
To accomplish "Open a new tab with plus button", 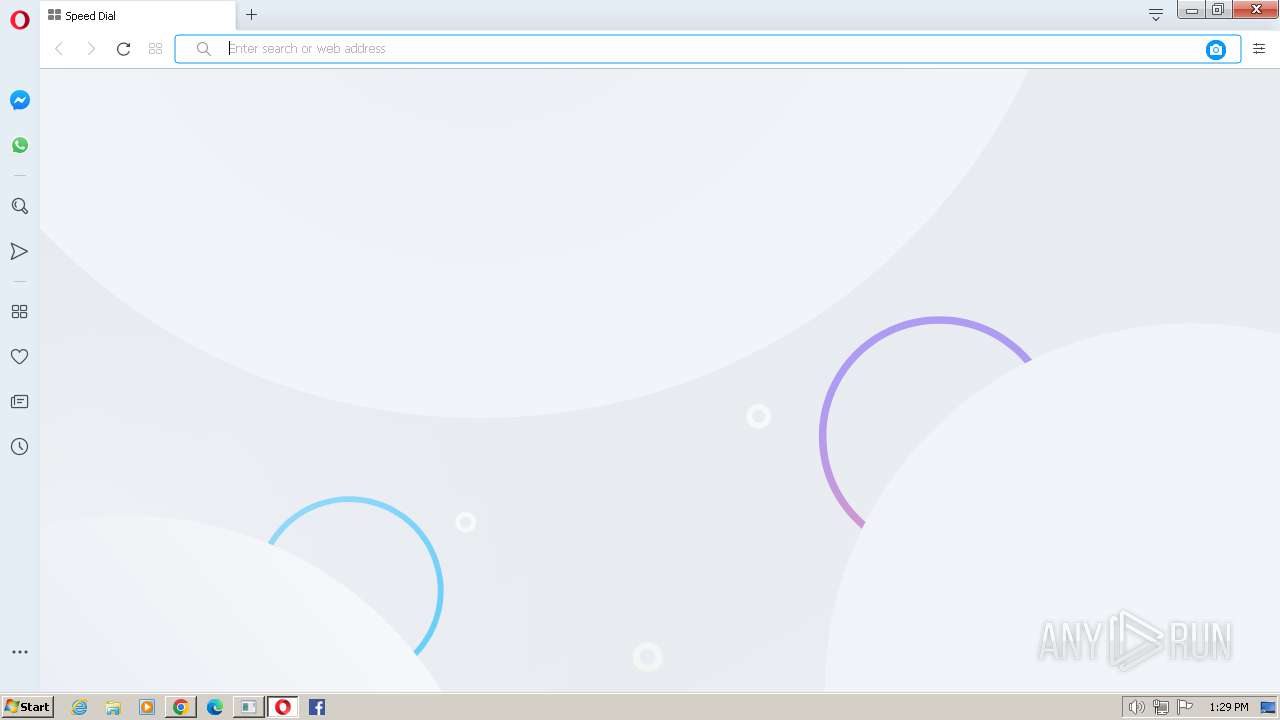I will point(251,14).
